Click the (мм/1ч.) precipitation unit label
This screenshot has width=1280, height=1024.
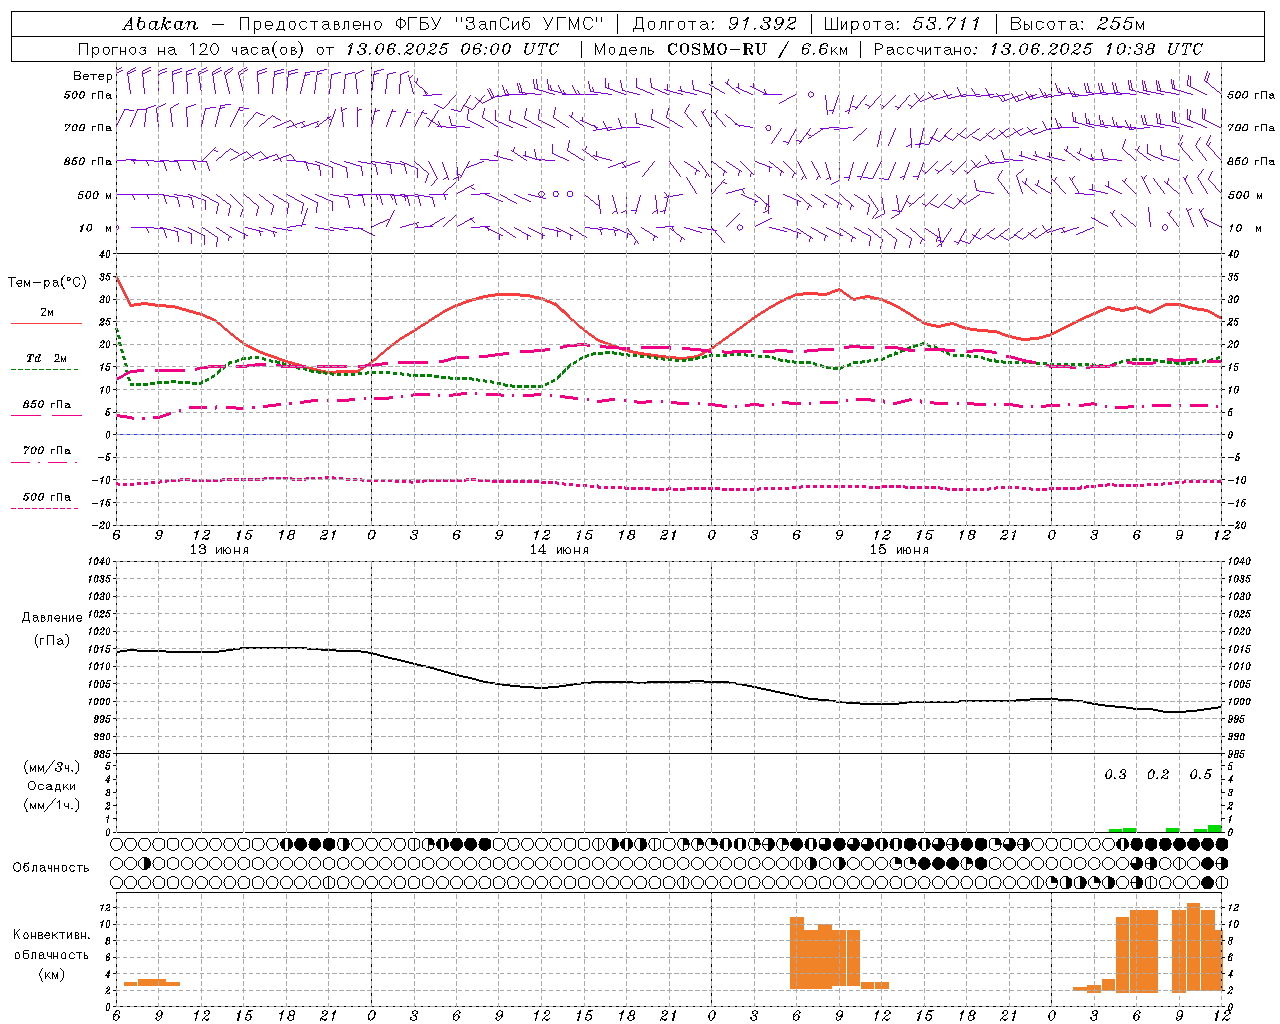[52, 805]
